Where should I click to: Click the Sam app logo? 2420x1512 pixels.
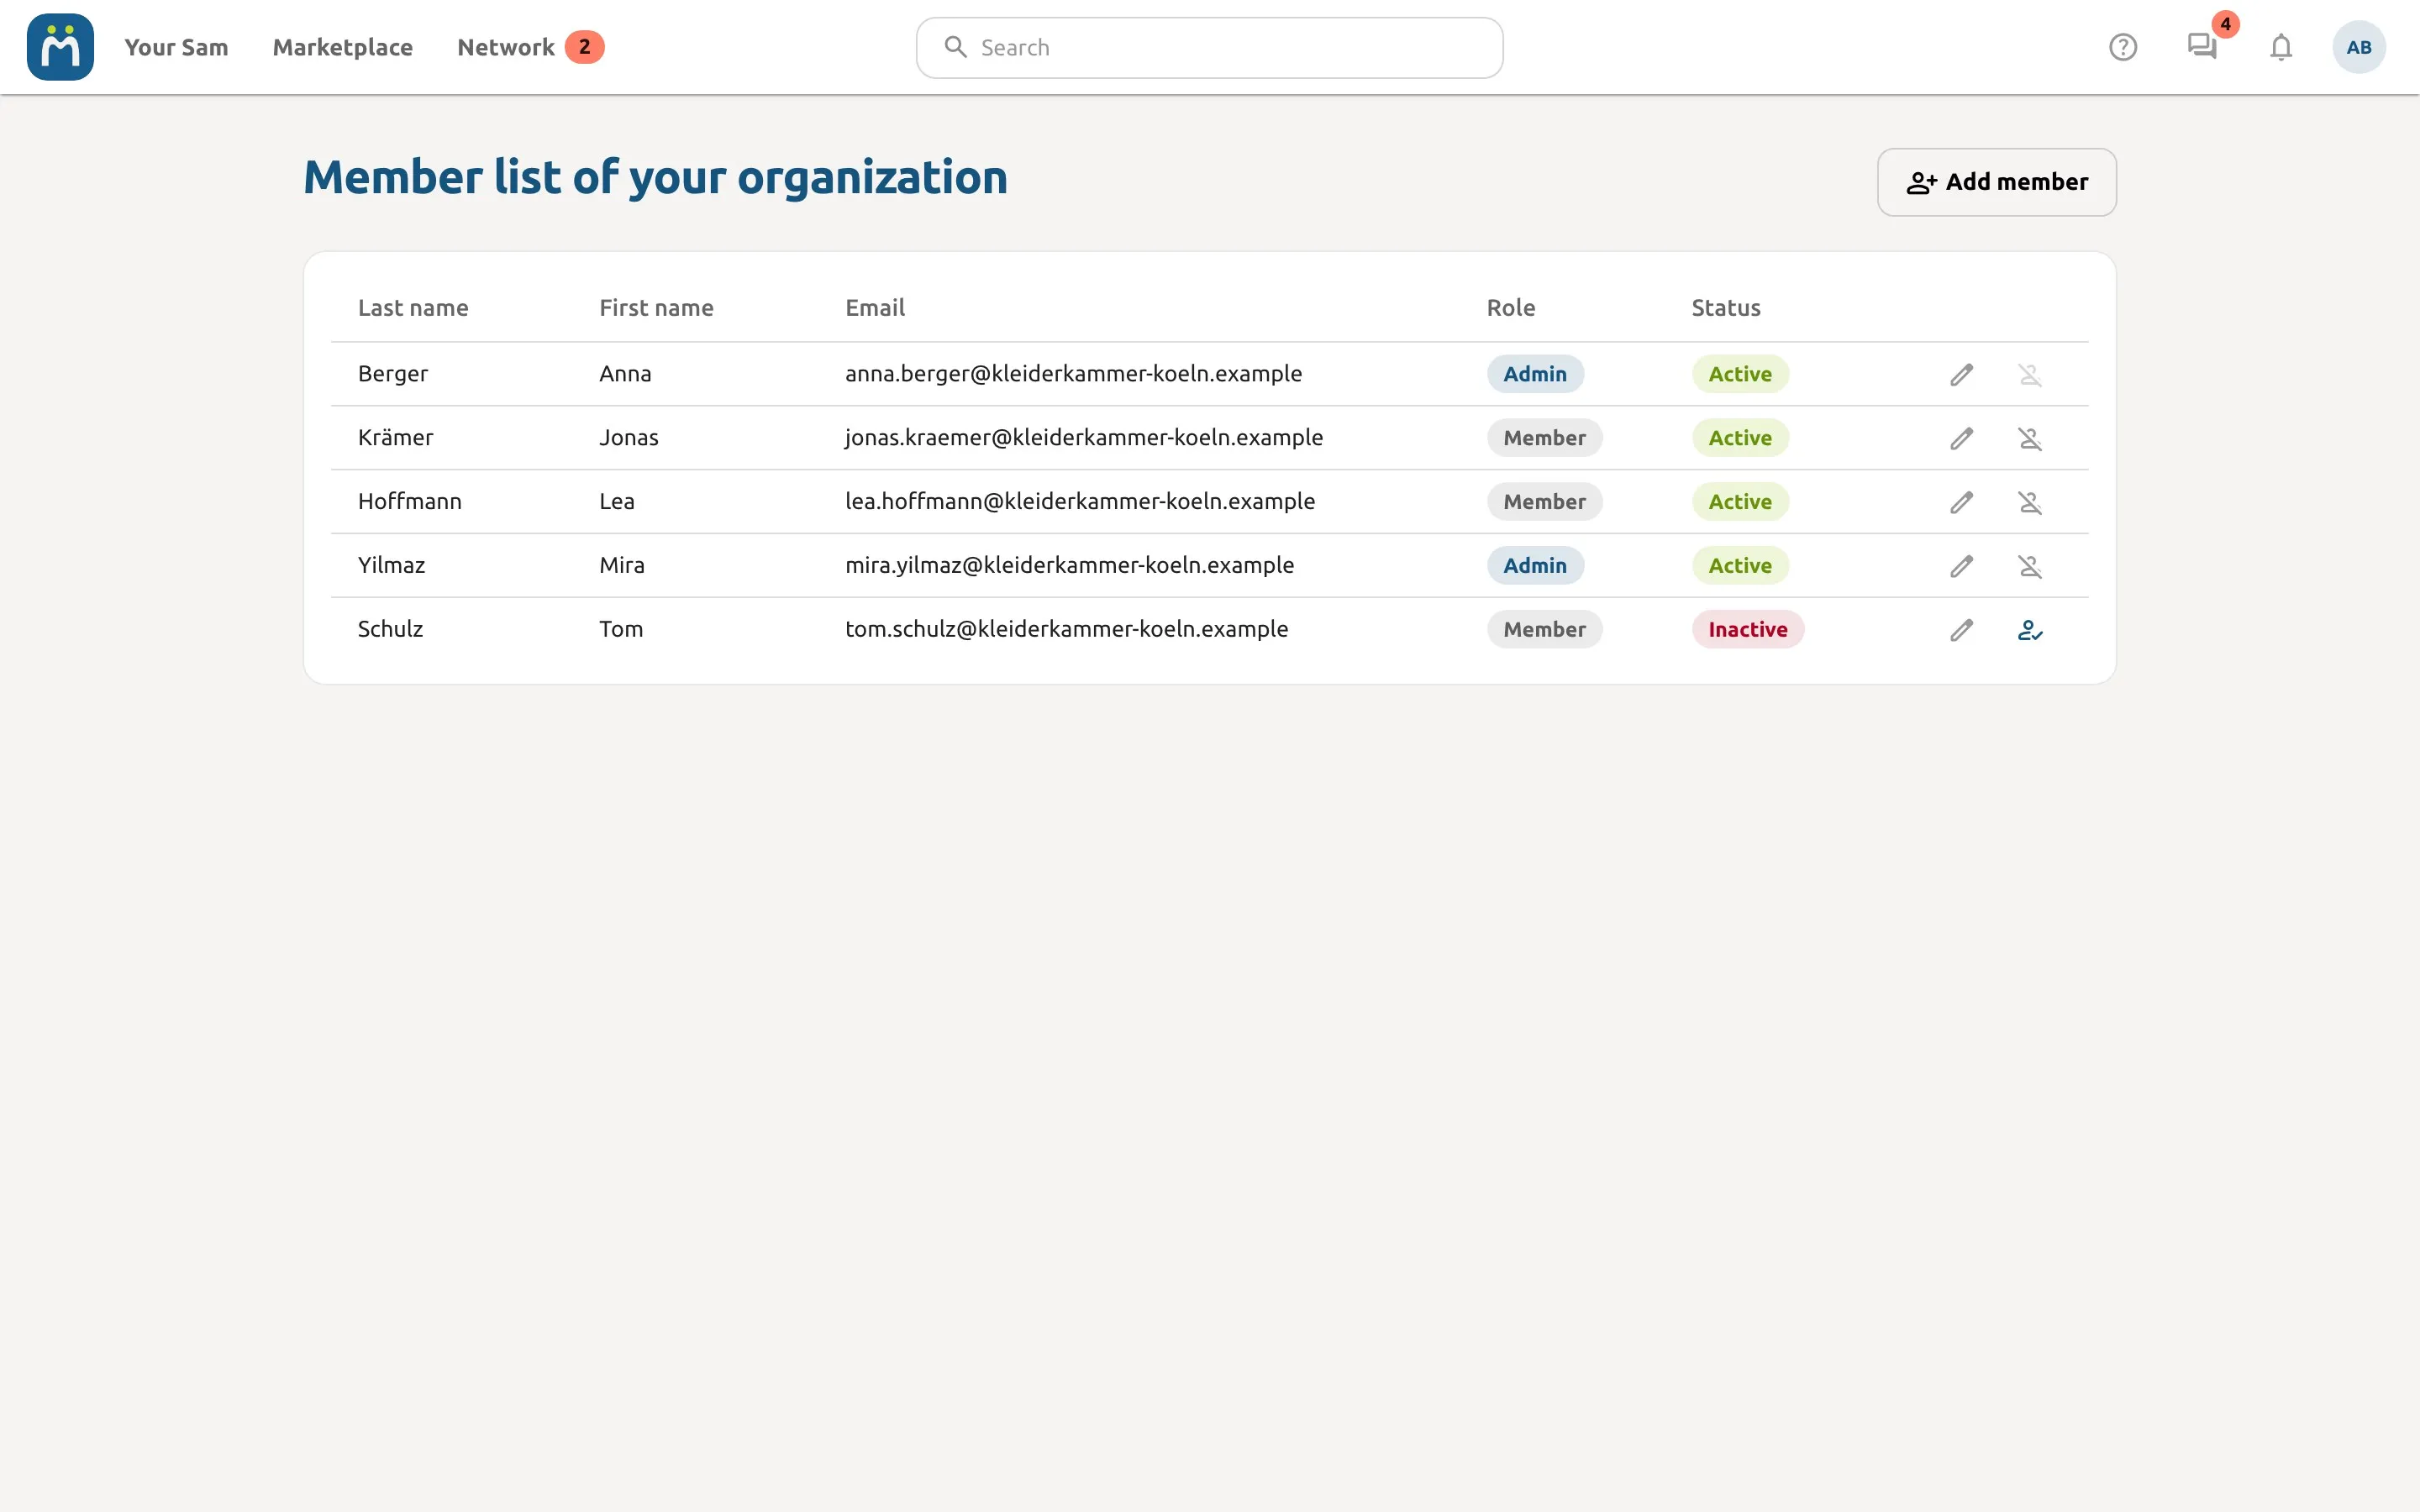[x=60, y=47]
